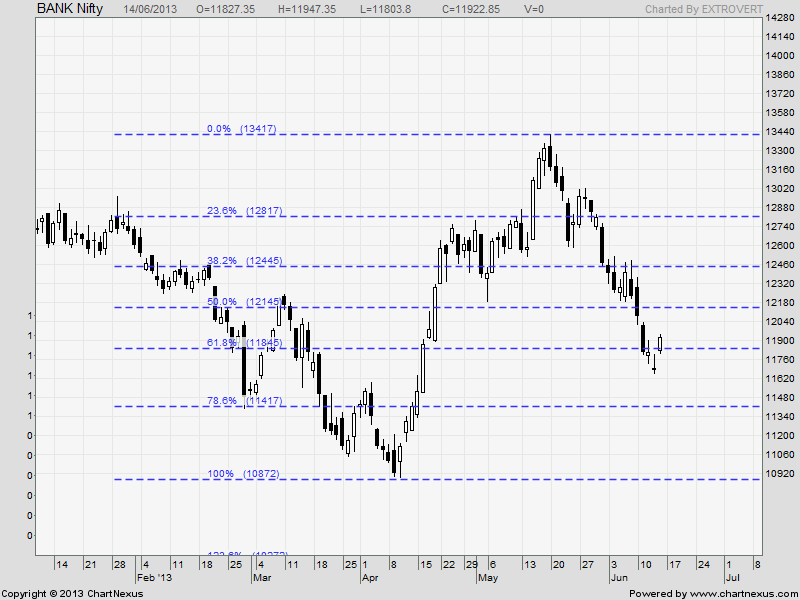The image size is (800, 600).
Task: Click the Apr month marker on the time axis
Action: (370, 578)
